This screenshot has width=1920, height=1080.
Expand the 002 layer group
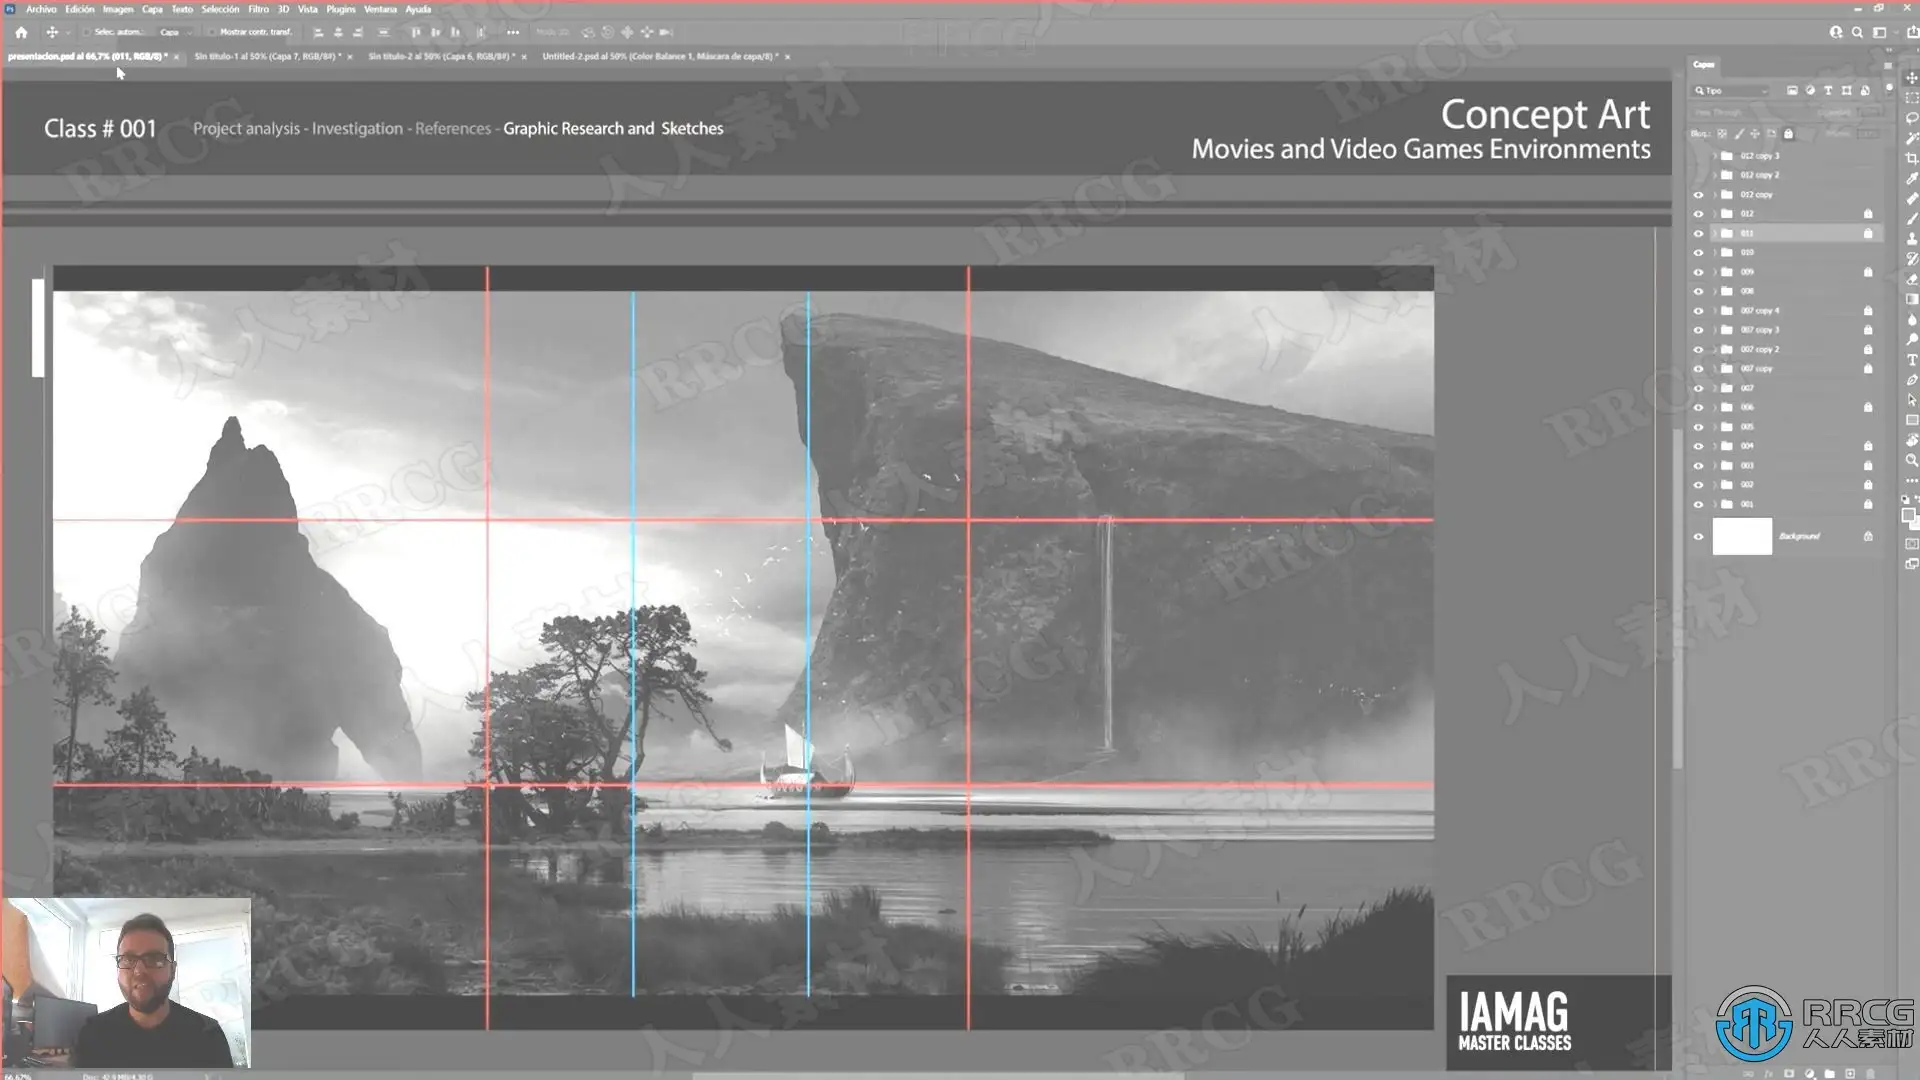tap(1715, 485)
